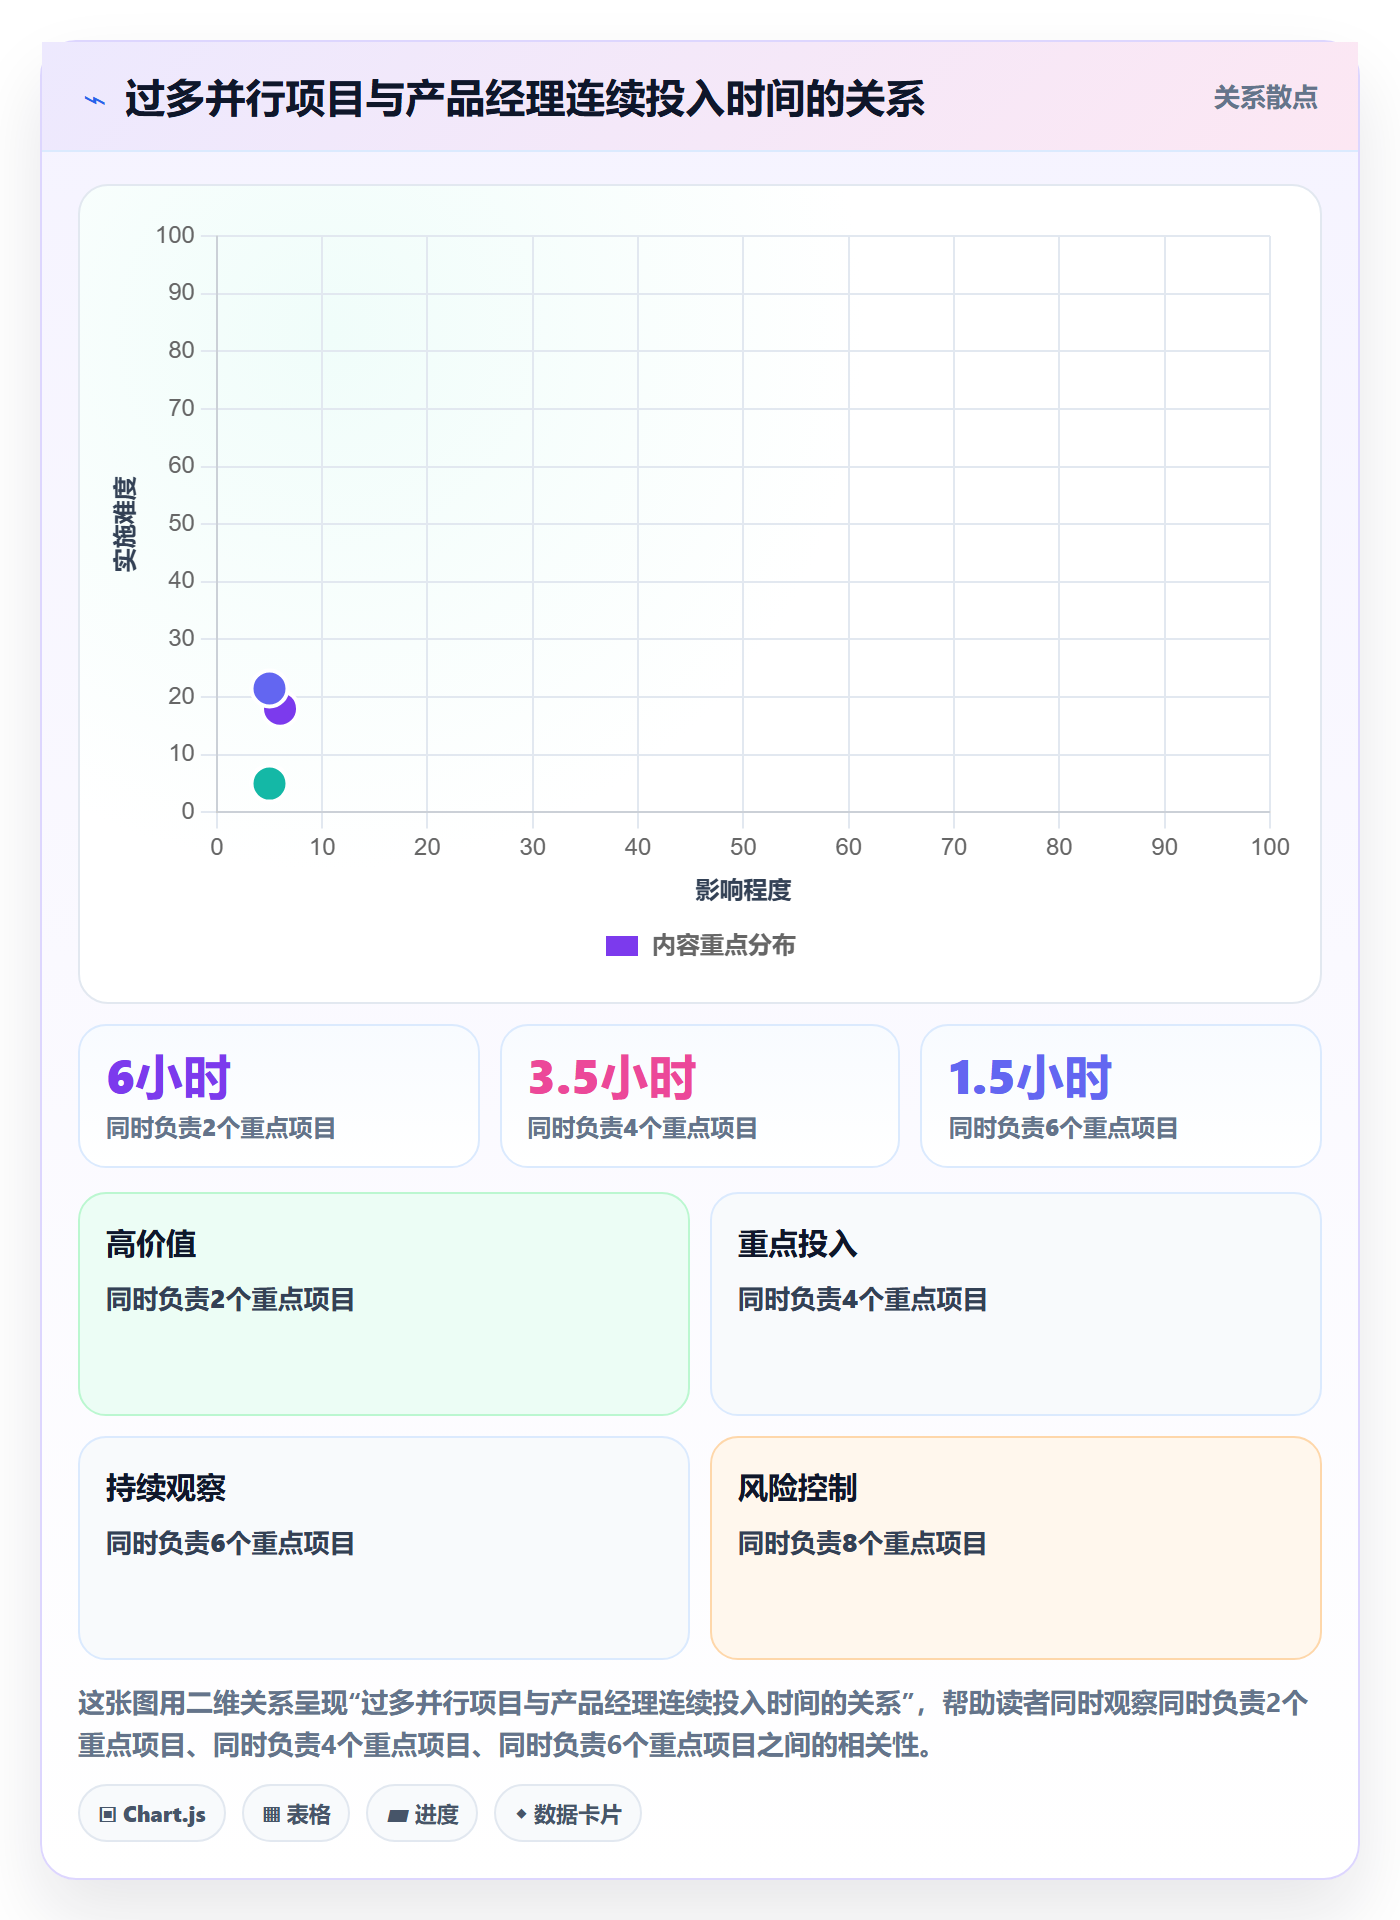Click the blue scatter point near 20
The height and width of the screenshot is (1920, 1400).
pos(269,688)
